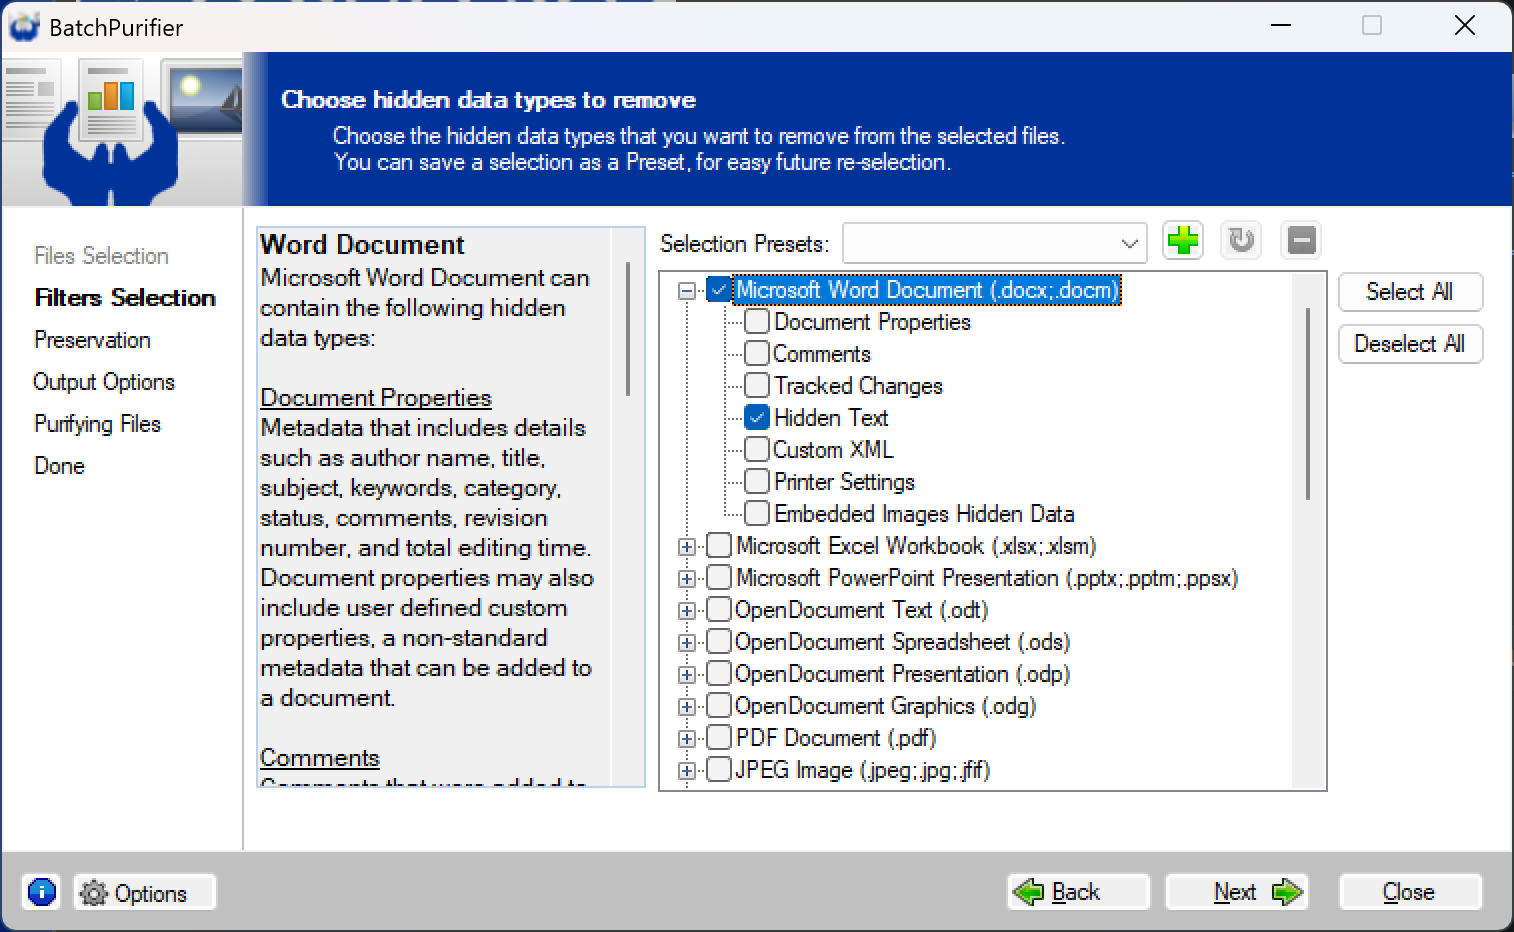Check the OpenDocument Spreadsheet checkbox
Viewport: 1514px width, 932px height.
pyautogui.click(x=719, y=642)
